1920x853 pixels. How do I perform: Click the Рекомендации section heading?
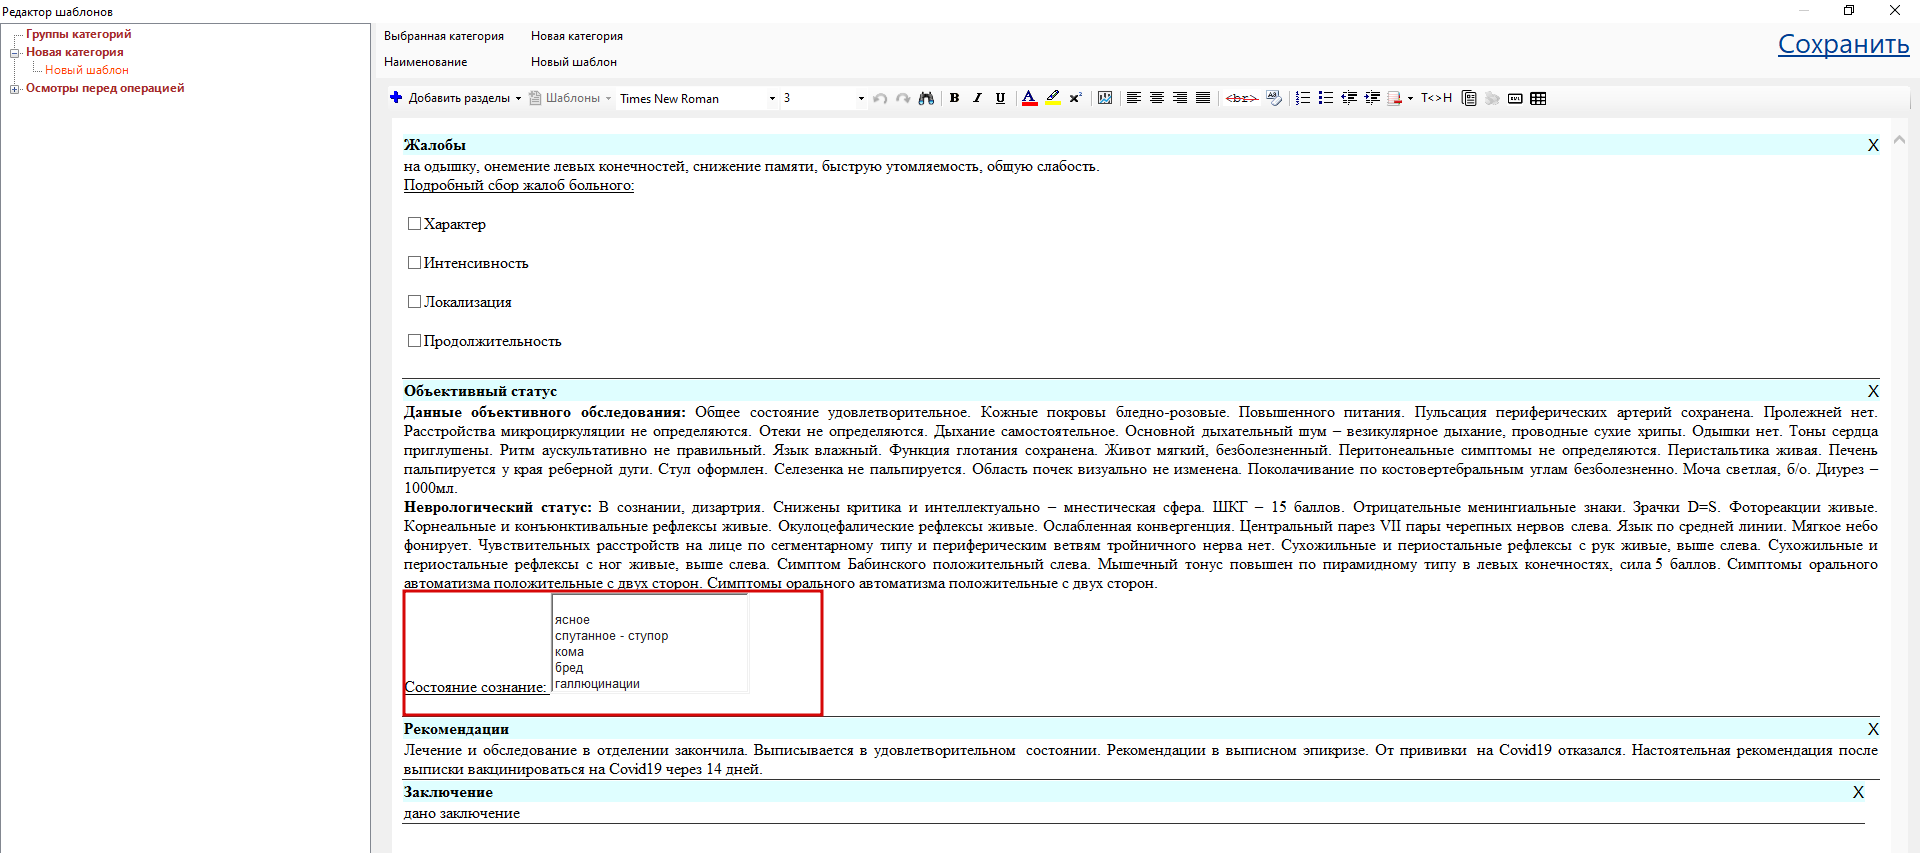(456, 729)
